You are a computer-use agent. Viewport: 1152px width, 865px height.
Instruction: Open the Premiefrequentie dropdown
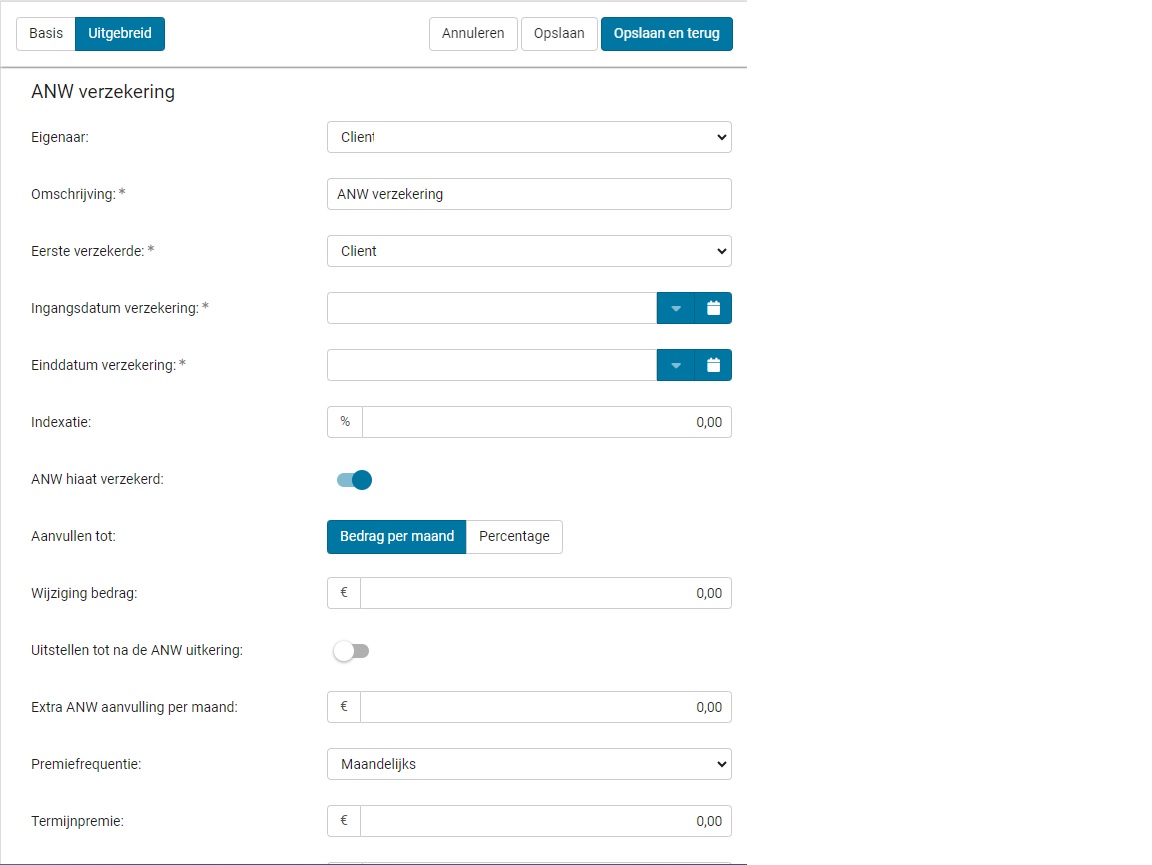tap(529, 764)
